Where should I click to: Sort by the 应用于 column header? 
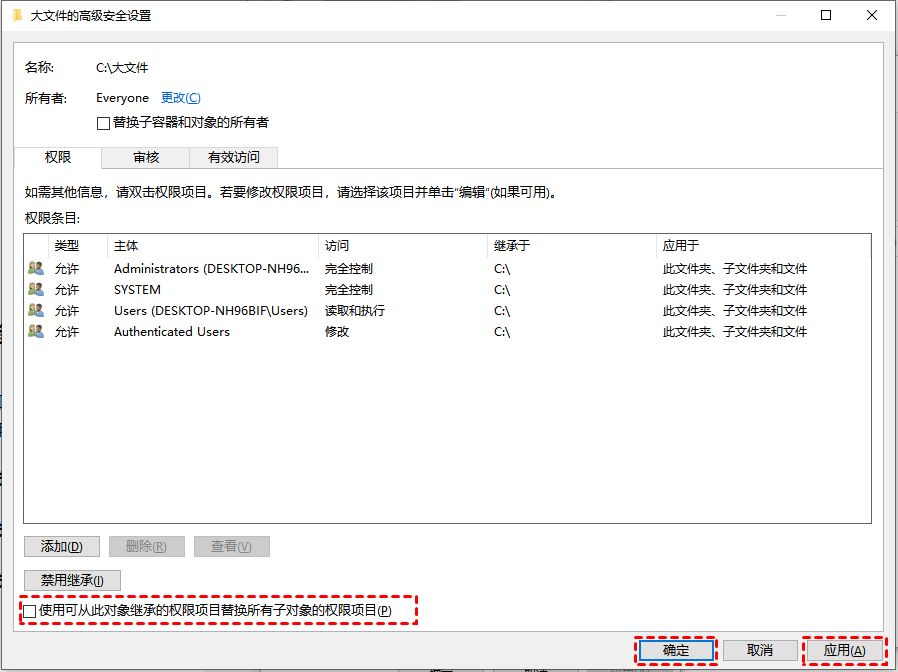pyautogui.click(x=763, y=246)
